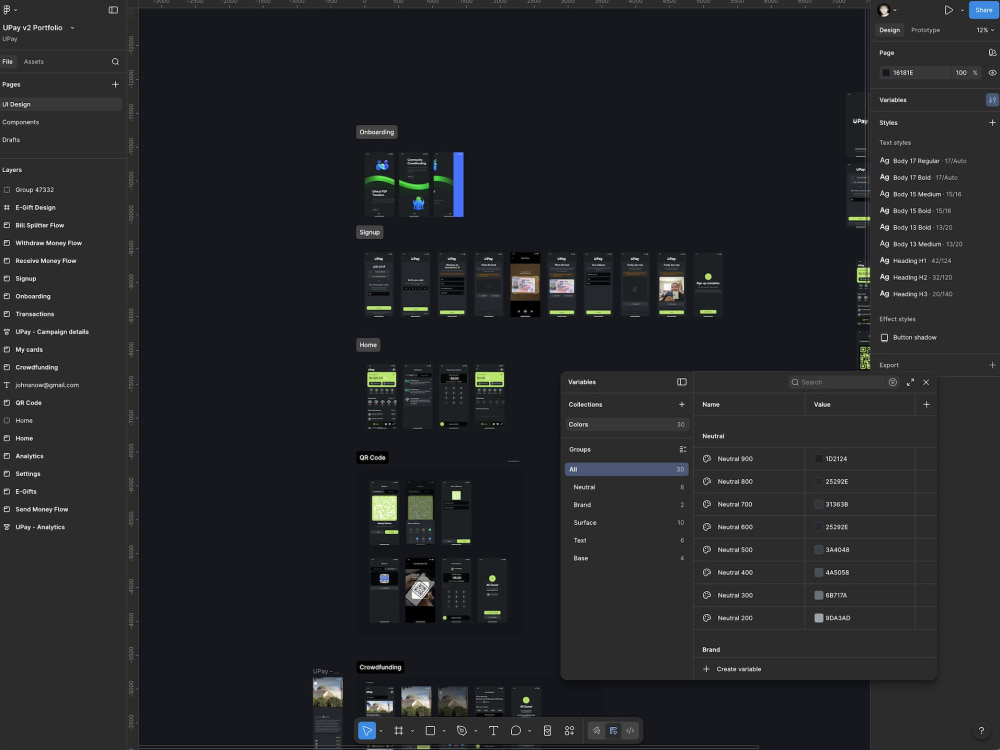
Task: Open the Figma main menu icon
Action: (x=8, y=10)
